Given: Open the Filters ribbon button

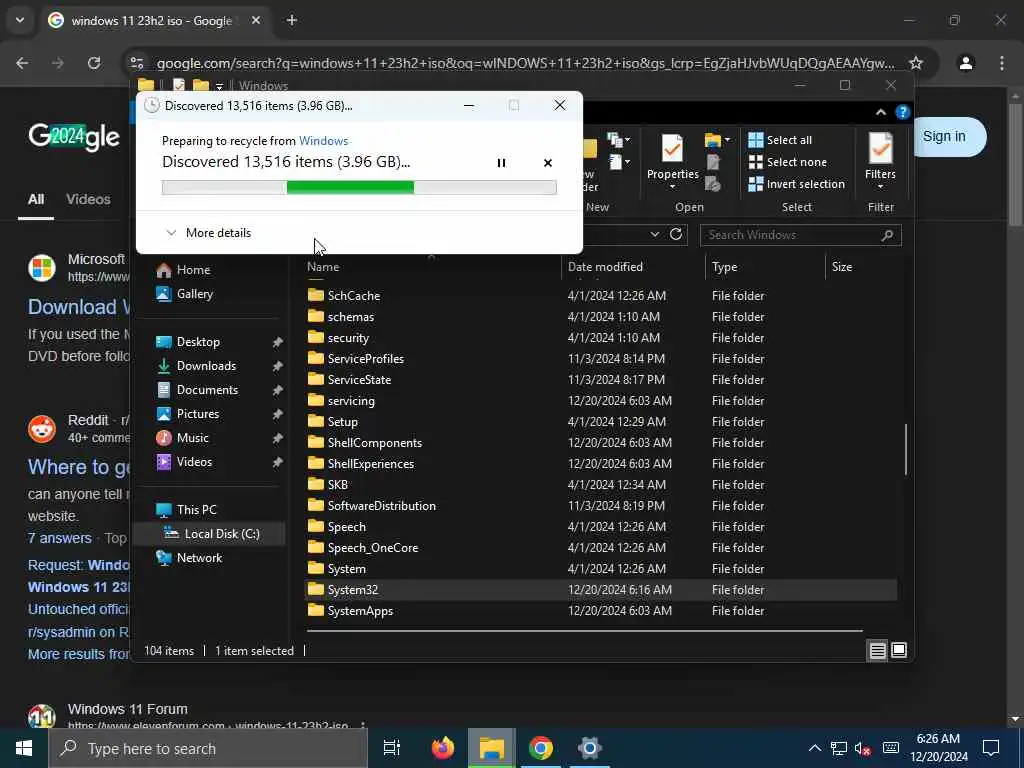Looking at the screenshot, I should pyautogui.click(x=880, y=162).
